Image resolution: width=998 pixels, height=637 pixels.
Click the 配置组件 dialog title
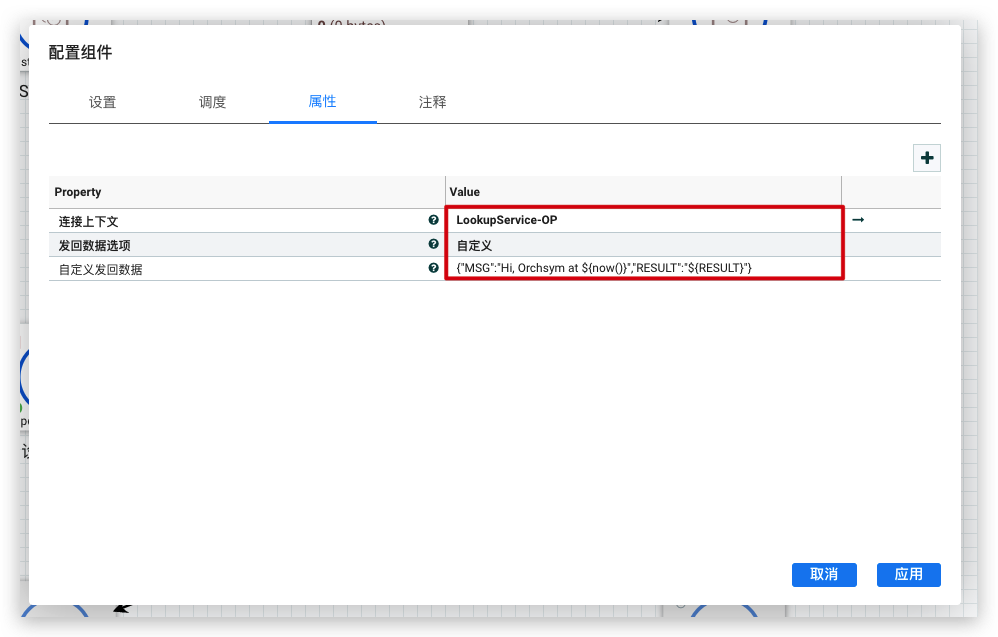[81, 53]
